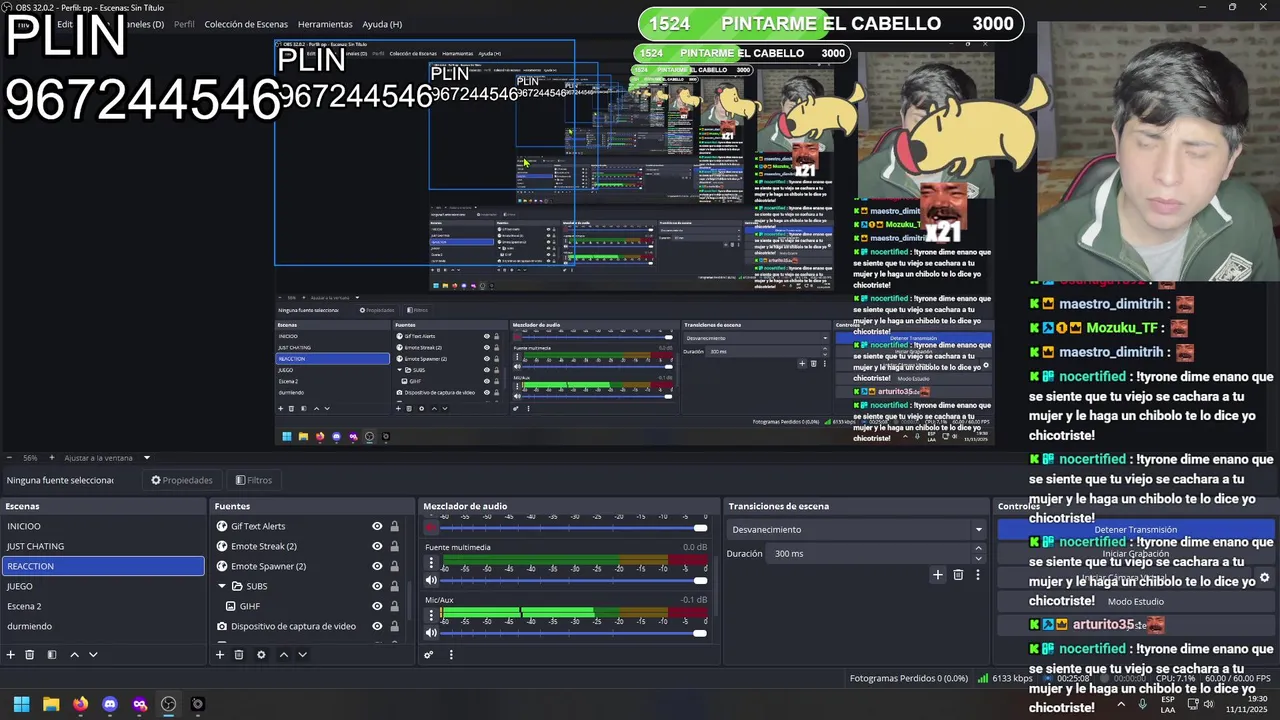
Task: Increase transition duration with up arrow
Action: click(978, 549)
